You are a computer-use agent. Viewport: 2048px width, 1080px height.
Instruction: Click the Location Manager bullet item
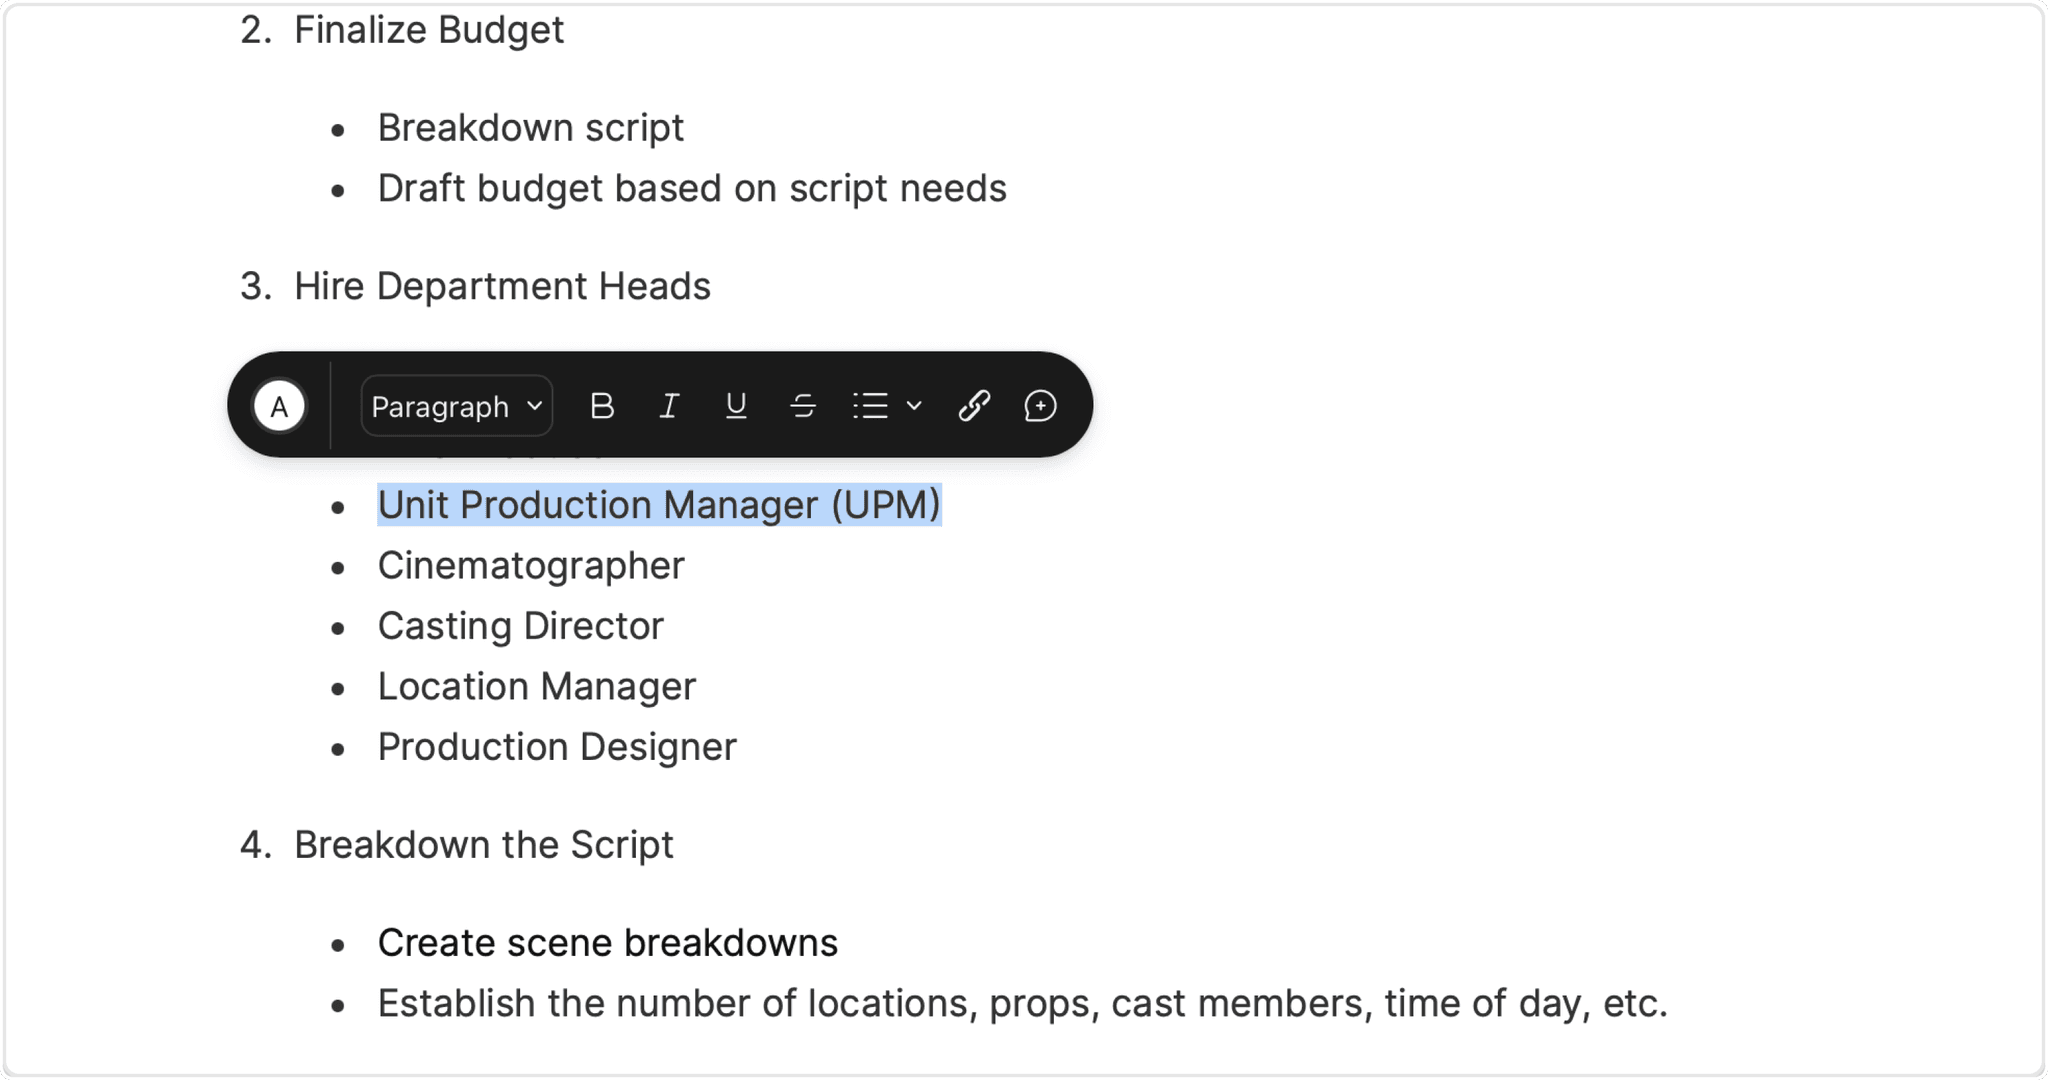coord(536,686)
